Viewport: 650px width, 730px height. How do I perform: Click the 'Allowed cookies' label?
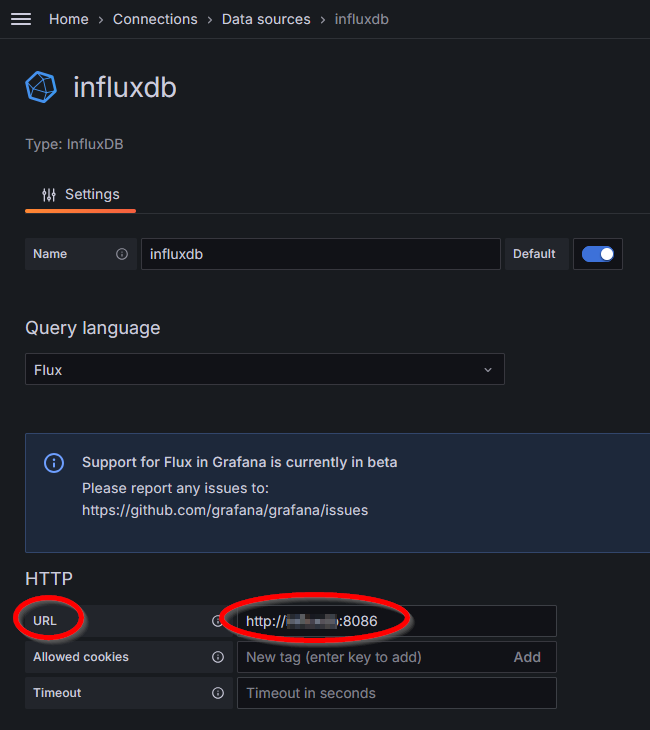coord(81,657)
